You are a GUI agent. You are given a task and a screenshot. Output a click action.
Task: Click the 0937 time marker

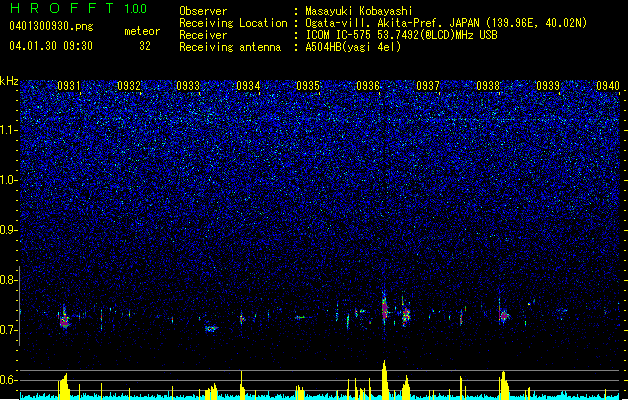(428, 86)
